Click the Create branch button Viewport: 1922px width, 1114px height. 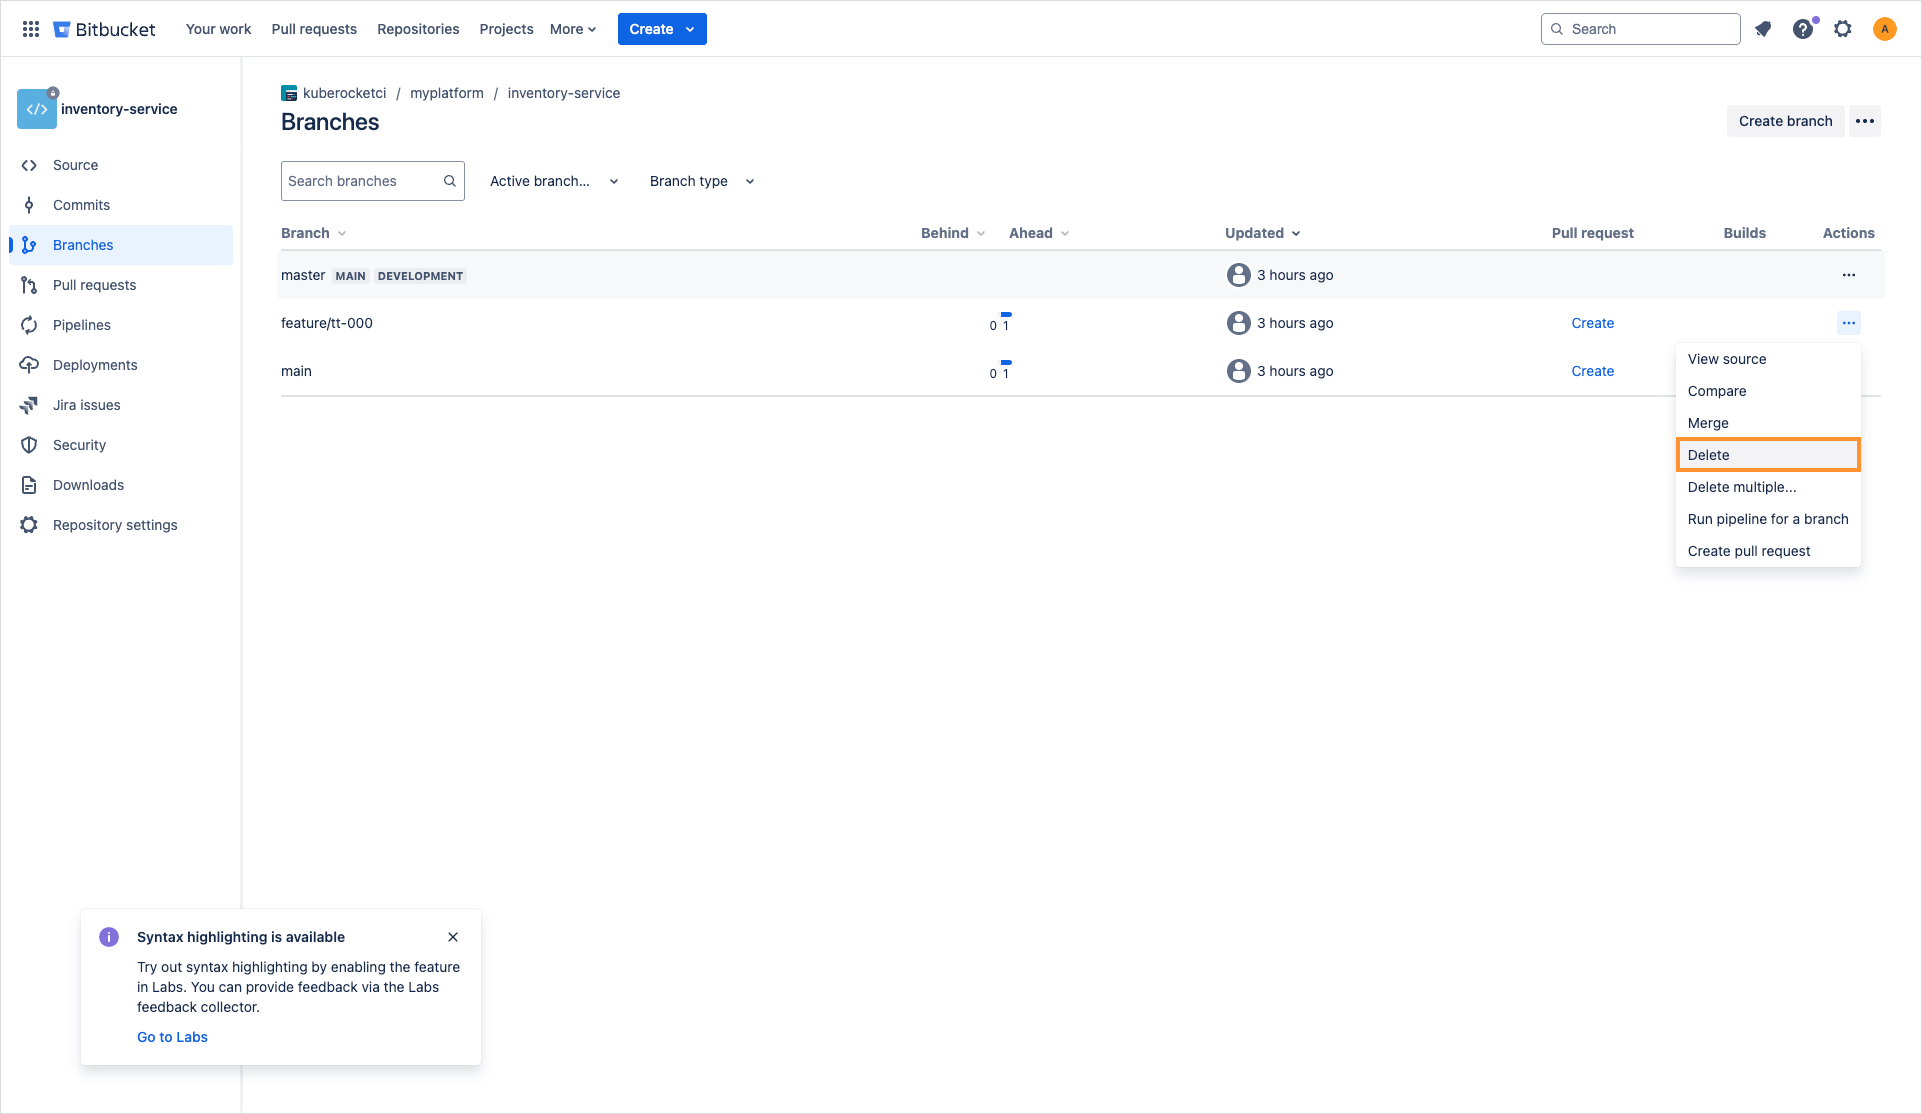[1785, 120]
